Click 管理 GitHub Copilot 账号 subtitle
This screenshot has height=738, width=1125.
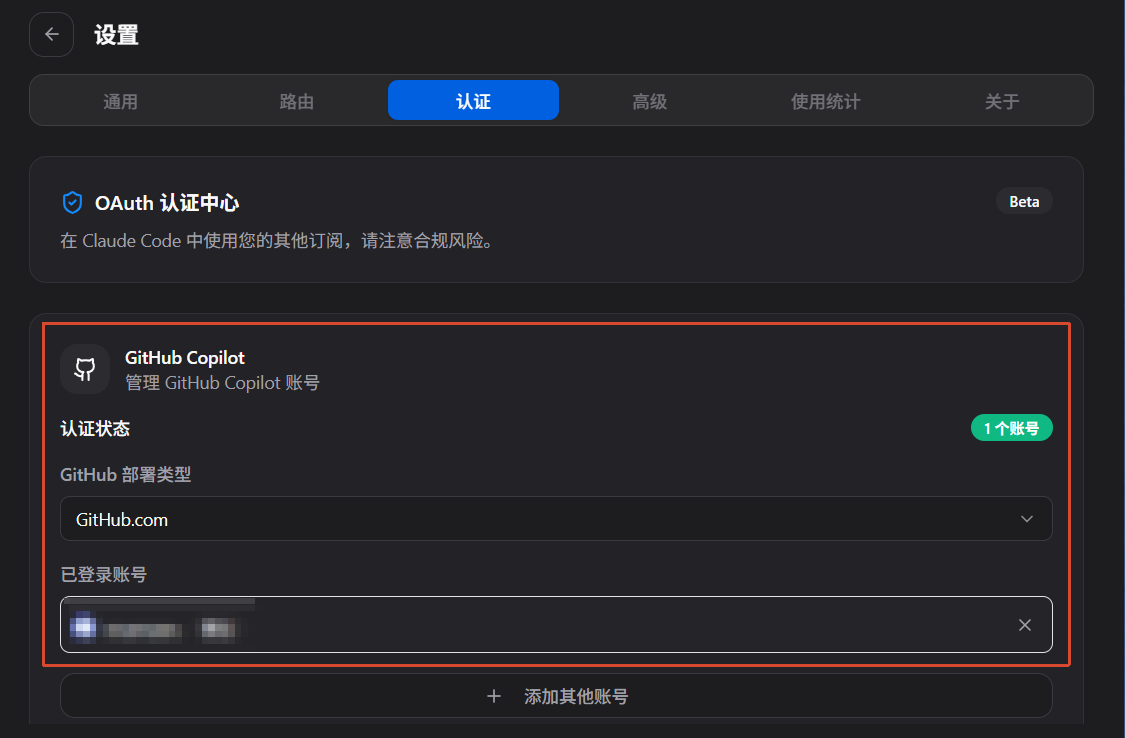[x=222, y=383]
